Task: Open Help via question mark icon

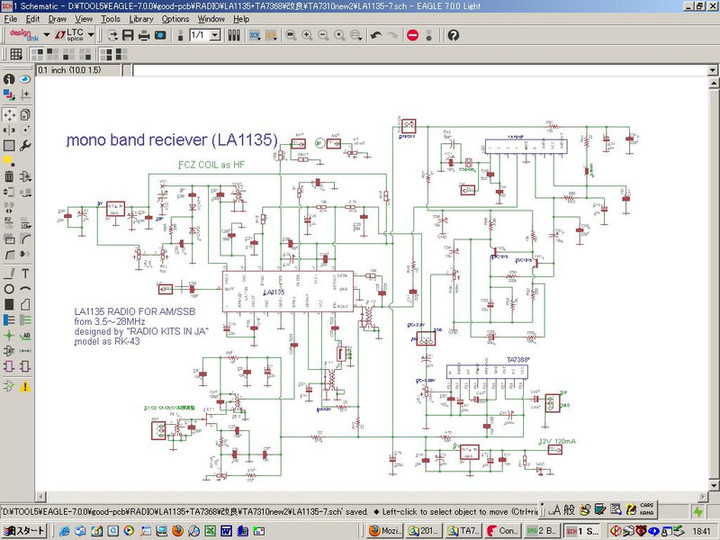Action: click(453, 35)
